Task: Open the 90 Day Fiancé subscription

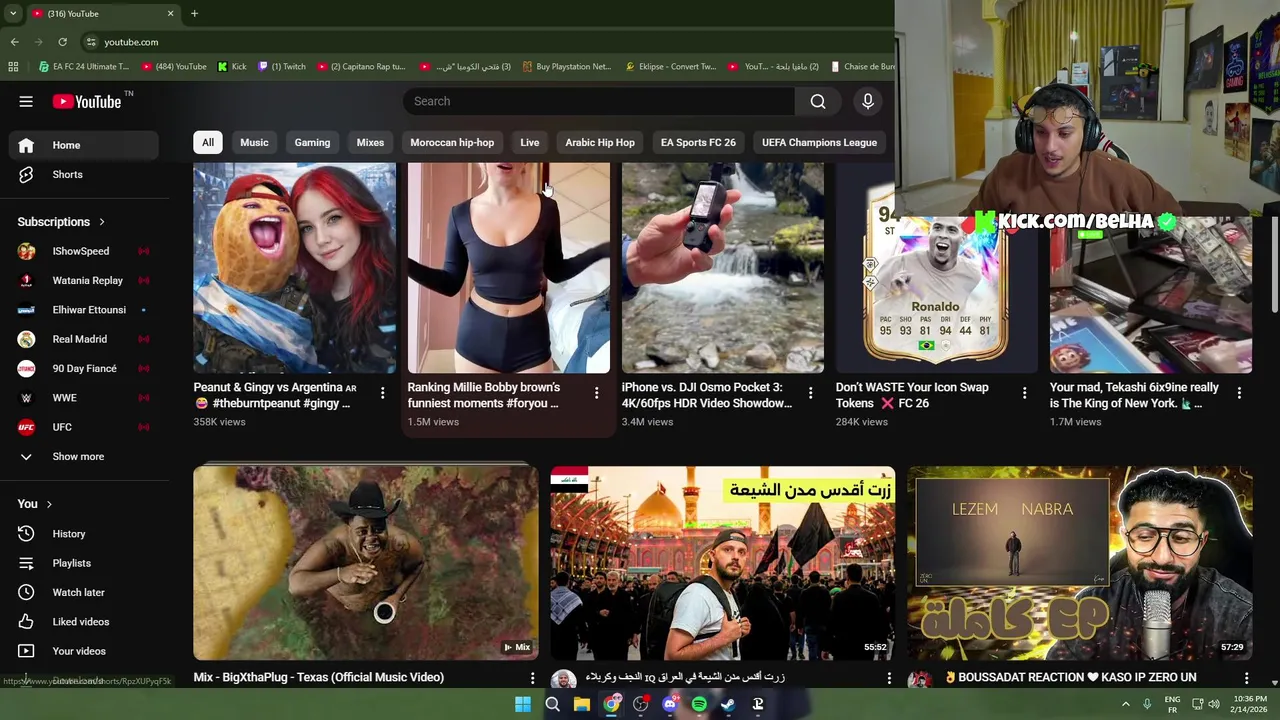Action: point(86,368)
